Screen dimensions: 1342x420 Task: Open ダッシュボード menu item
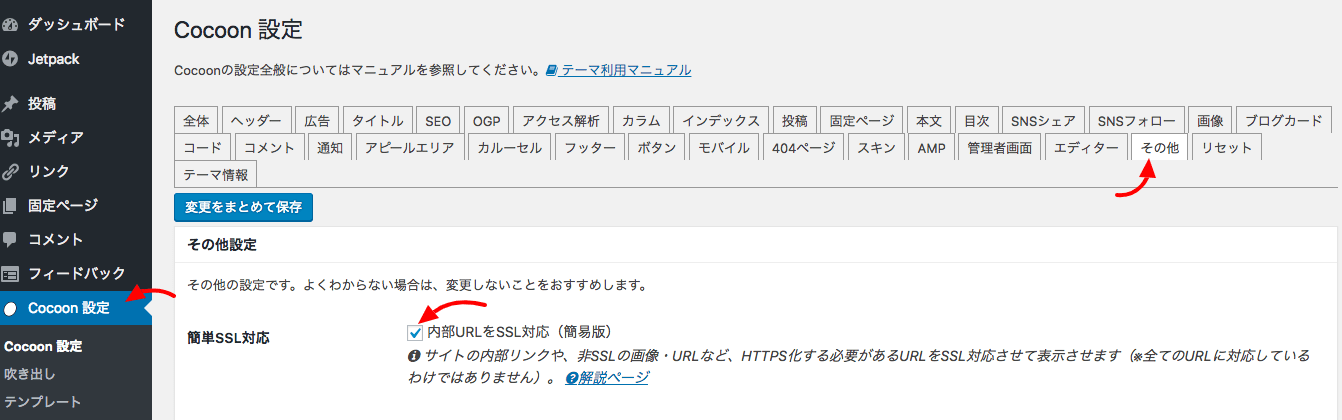click(x=76, y=24)
